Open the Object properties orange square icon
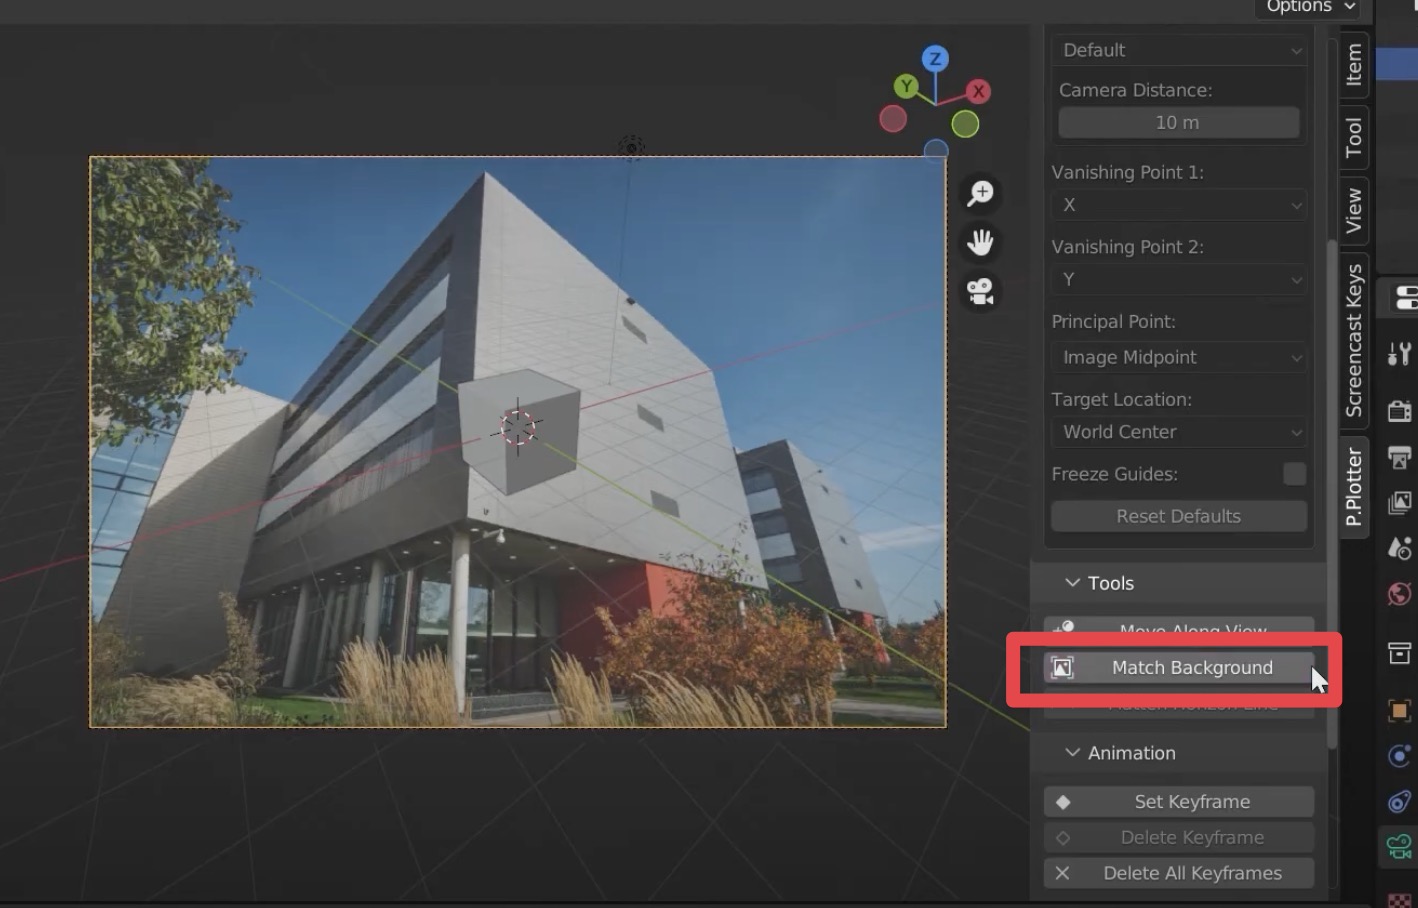 pos(1399,710)
